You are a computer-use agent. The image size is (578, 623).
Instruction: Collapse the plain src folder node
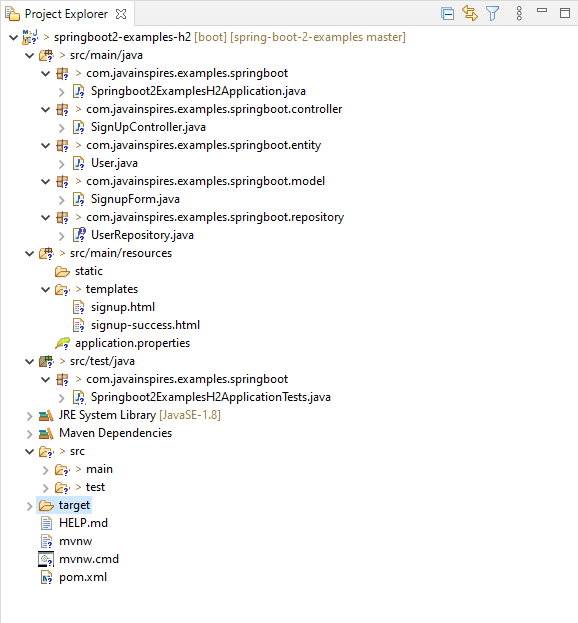point(29,451)
